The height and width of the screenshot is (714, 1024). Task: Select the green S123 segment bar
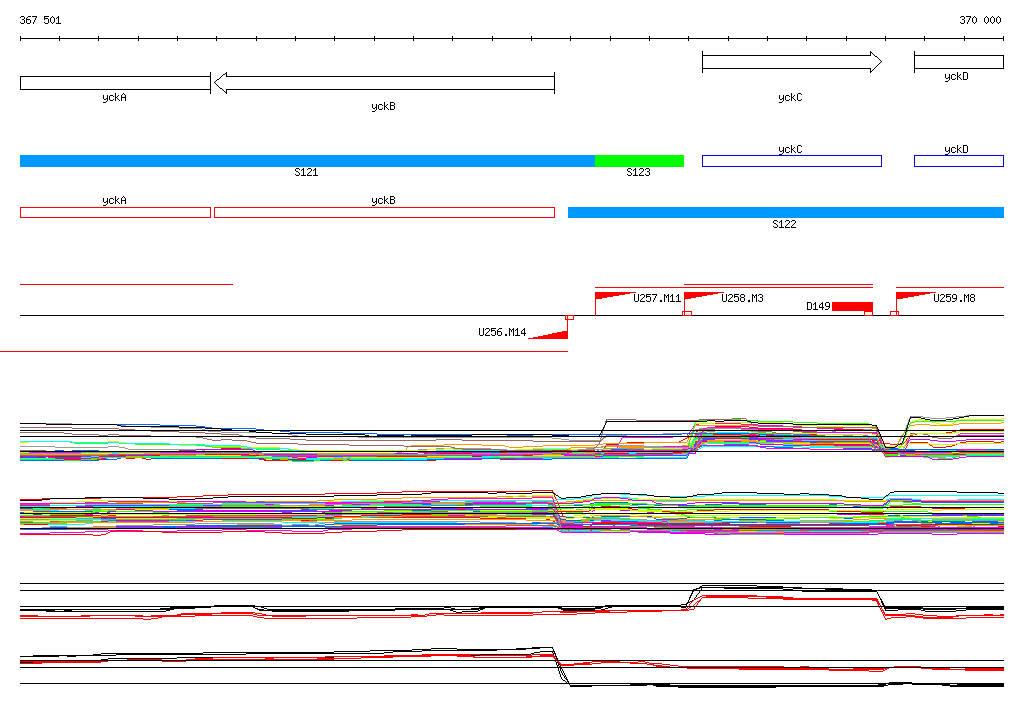[639, 161]
